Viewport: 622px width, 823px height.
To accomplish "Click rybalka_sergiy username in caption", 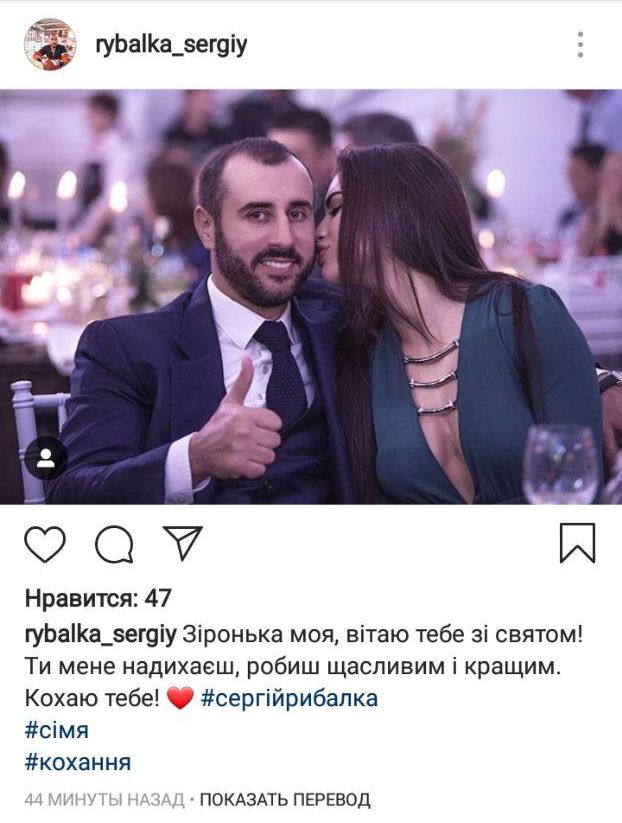I will point(101,636).
